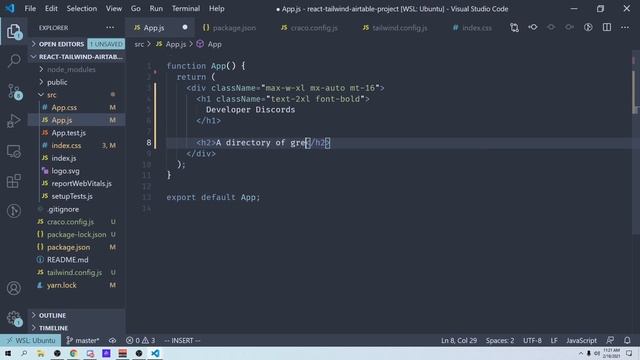Image resolution: width=640 pixels, height=360 pixels.
Task: Open the Selection menu
Action: (x=82, y=9)
